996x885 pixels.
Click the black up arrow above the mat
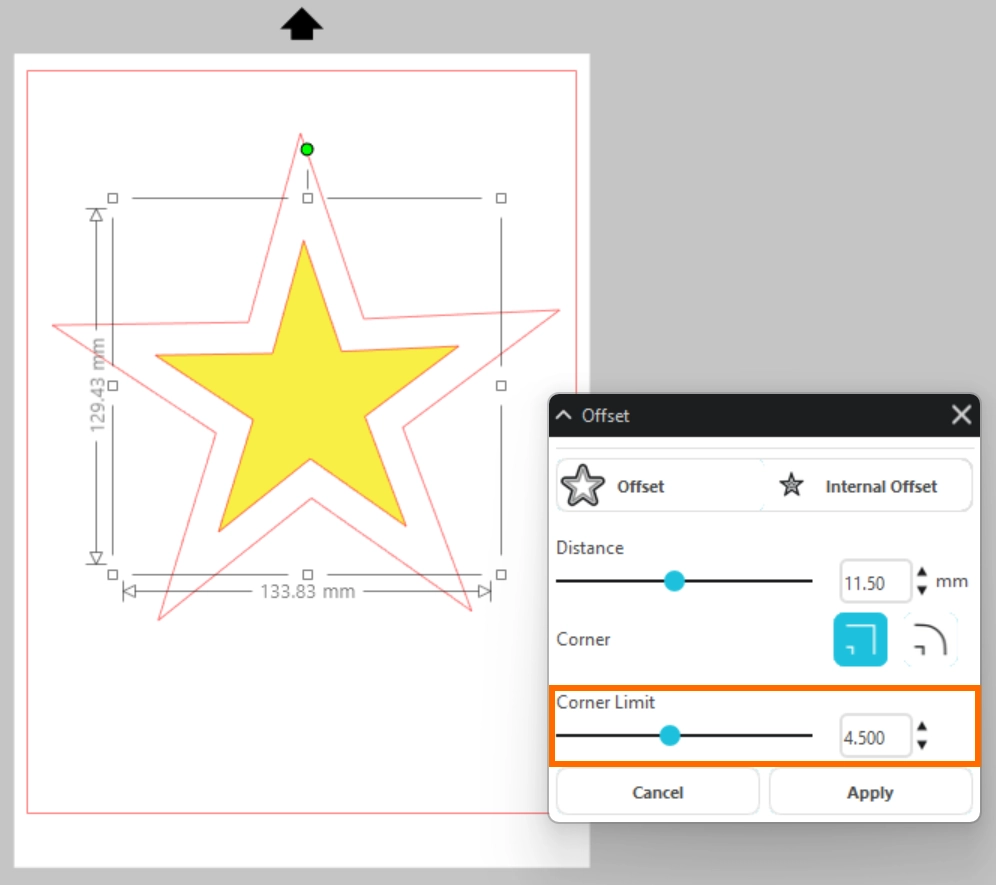[x=301, y=24]
